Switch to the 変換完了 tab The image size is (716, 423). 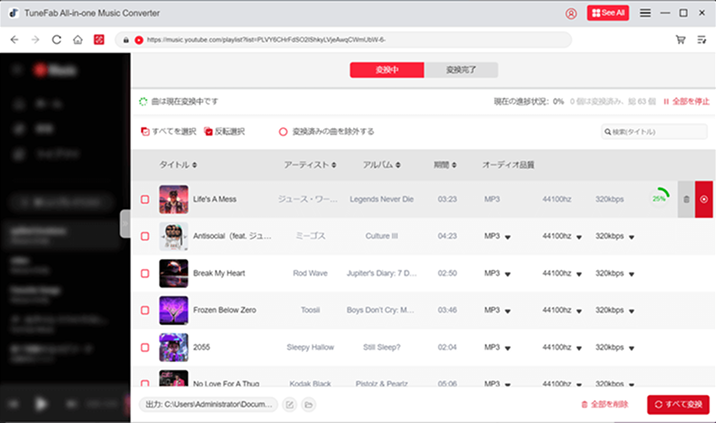[x=461, y=70]
